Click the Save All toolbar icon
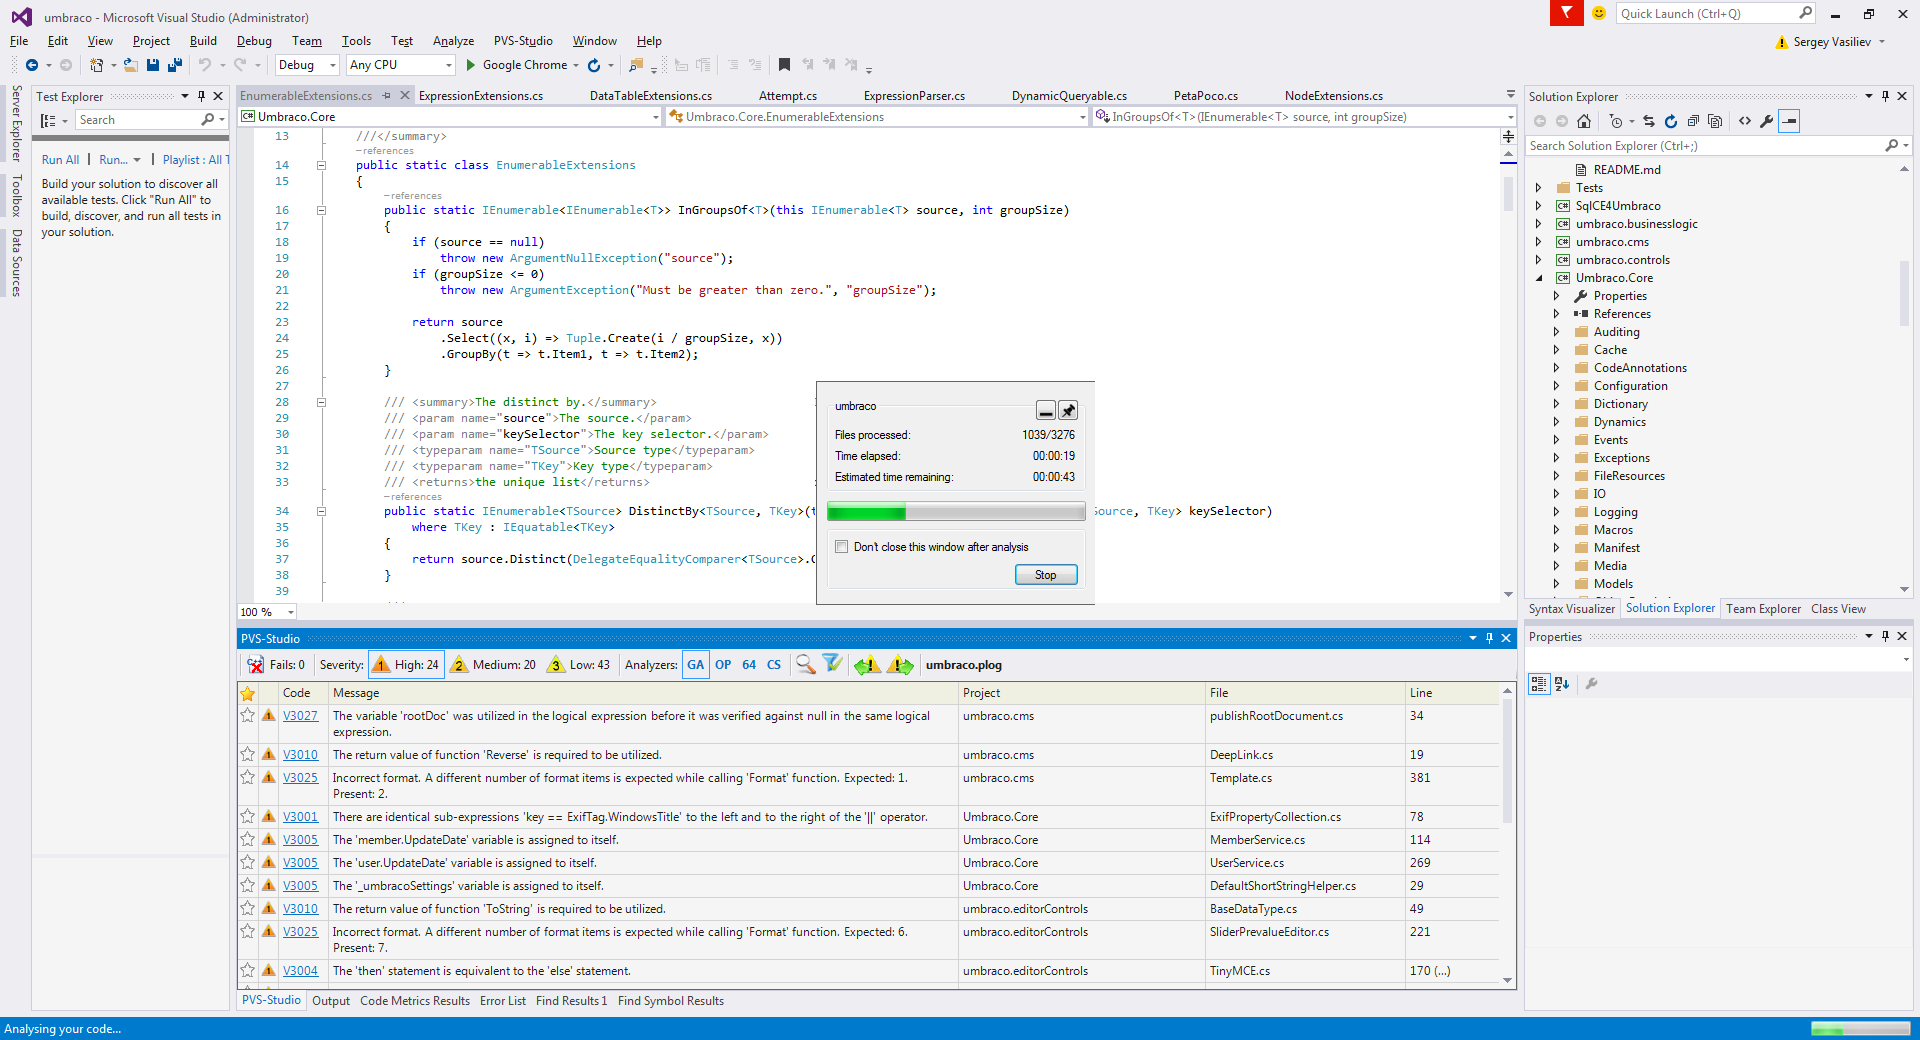 [x=175, y=65]
